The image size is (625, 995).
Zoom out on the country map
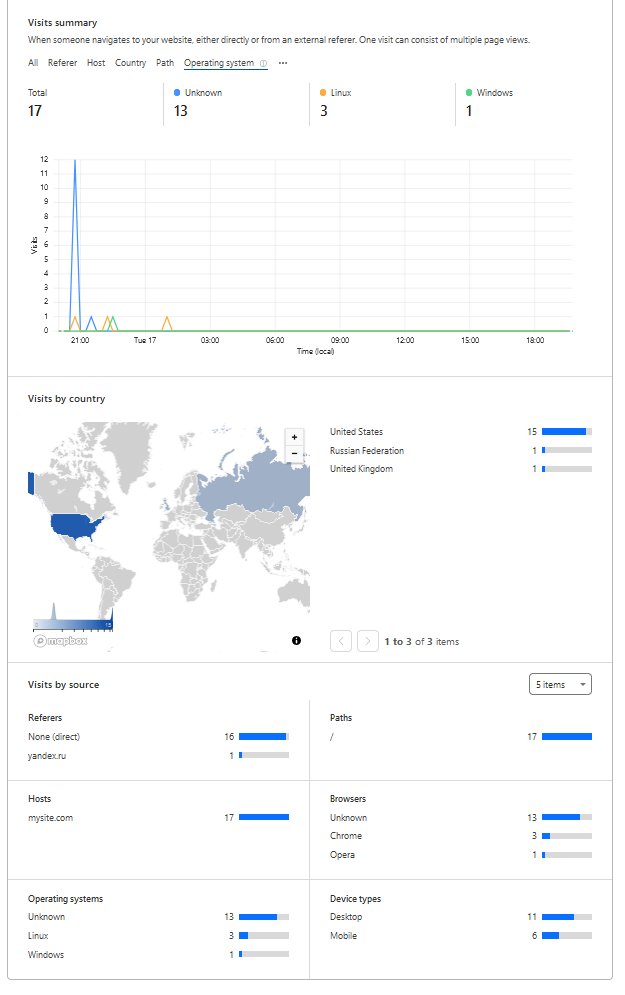[294, 453]
